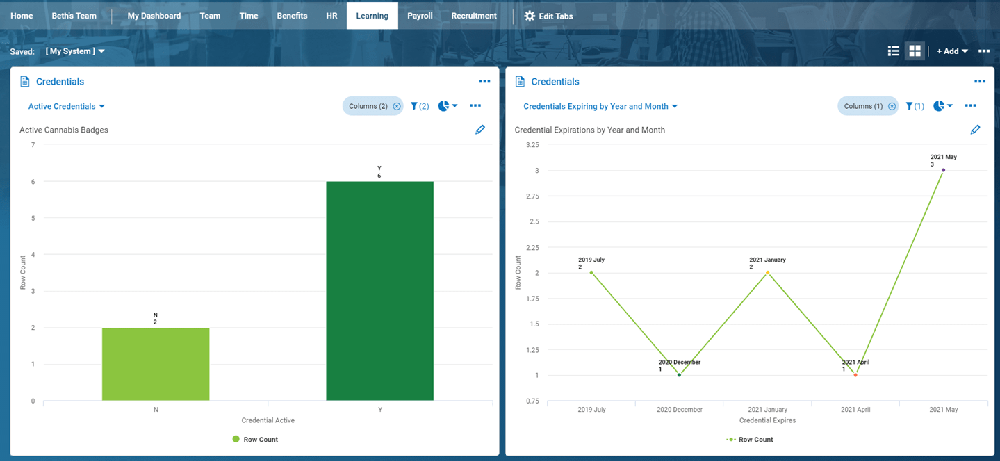
Task: Open the Recruitment tab
Action: coord(474,16)
